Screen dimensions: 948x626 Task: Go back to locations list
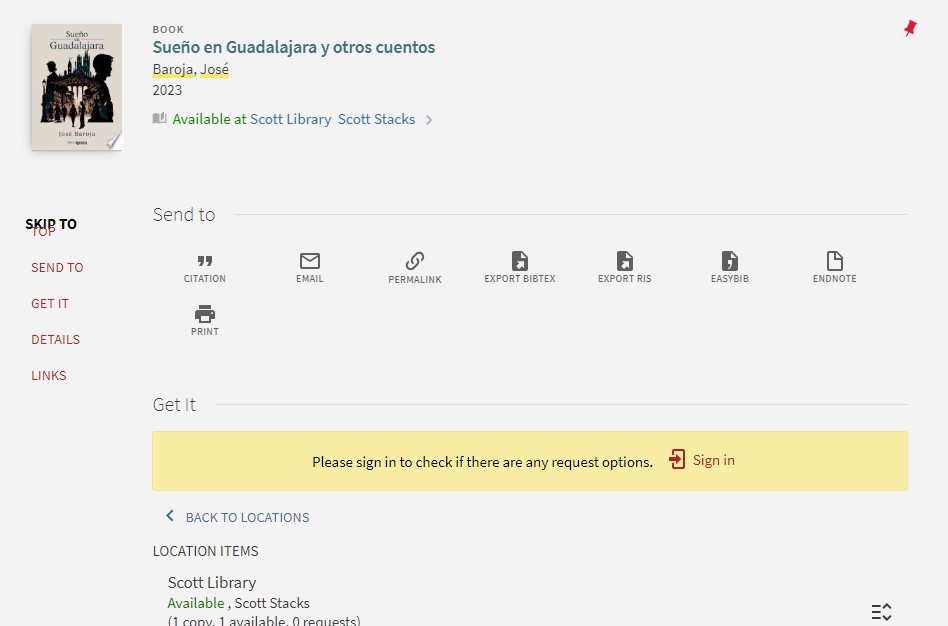238,517
